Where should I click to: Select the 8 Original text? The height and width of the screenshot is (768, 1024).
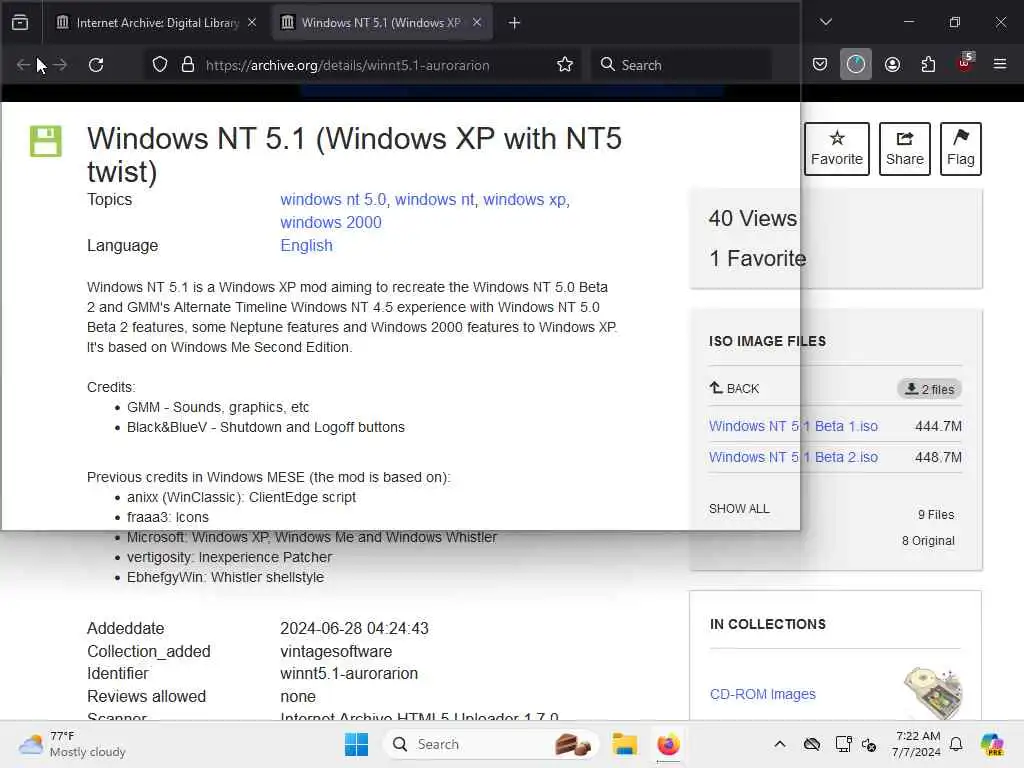(x=928, y=541)
